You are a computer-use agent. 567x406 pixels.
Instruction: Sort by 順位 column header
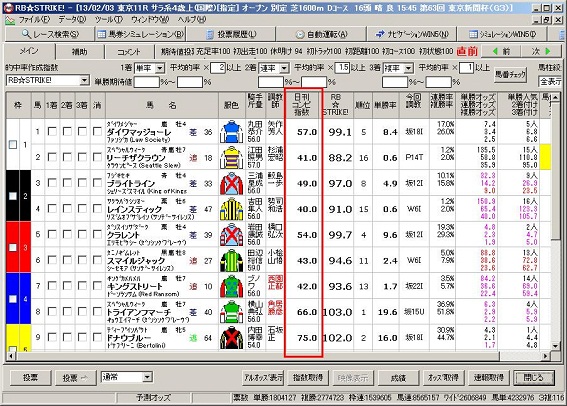click(363, 105)
